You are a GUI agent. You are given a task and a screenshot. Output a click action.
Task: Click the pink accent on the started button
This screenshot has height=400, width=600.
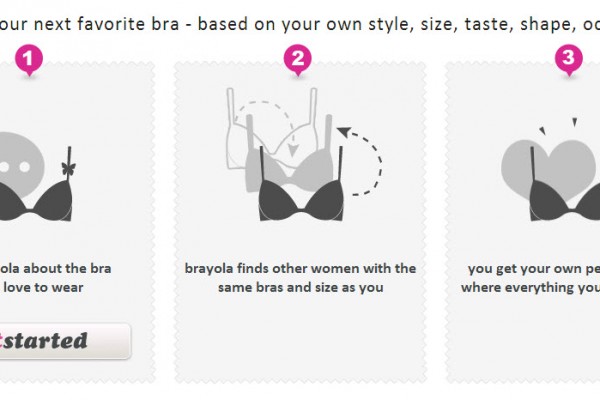4,340
